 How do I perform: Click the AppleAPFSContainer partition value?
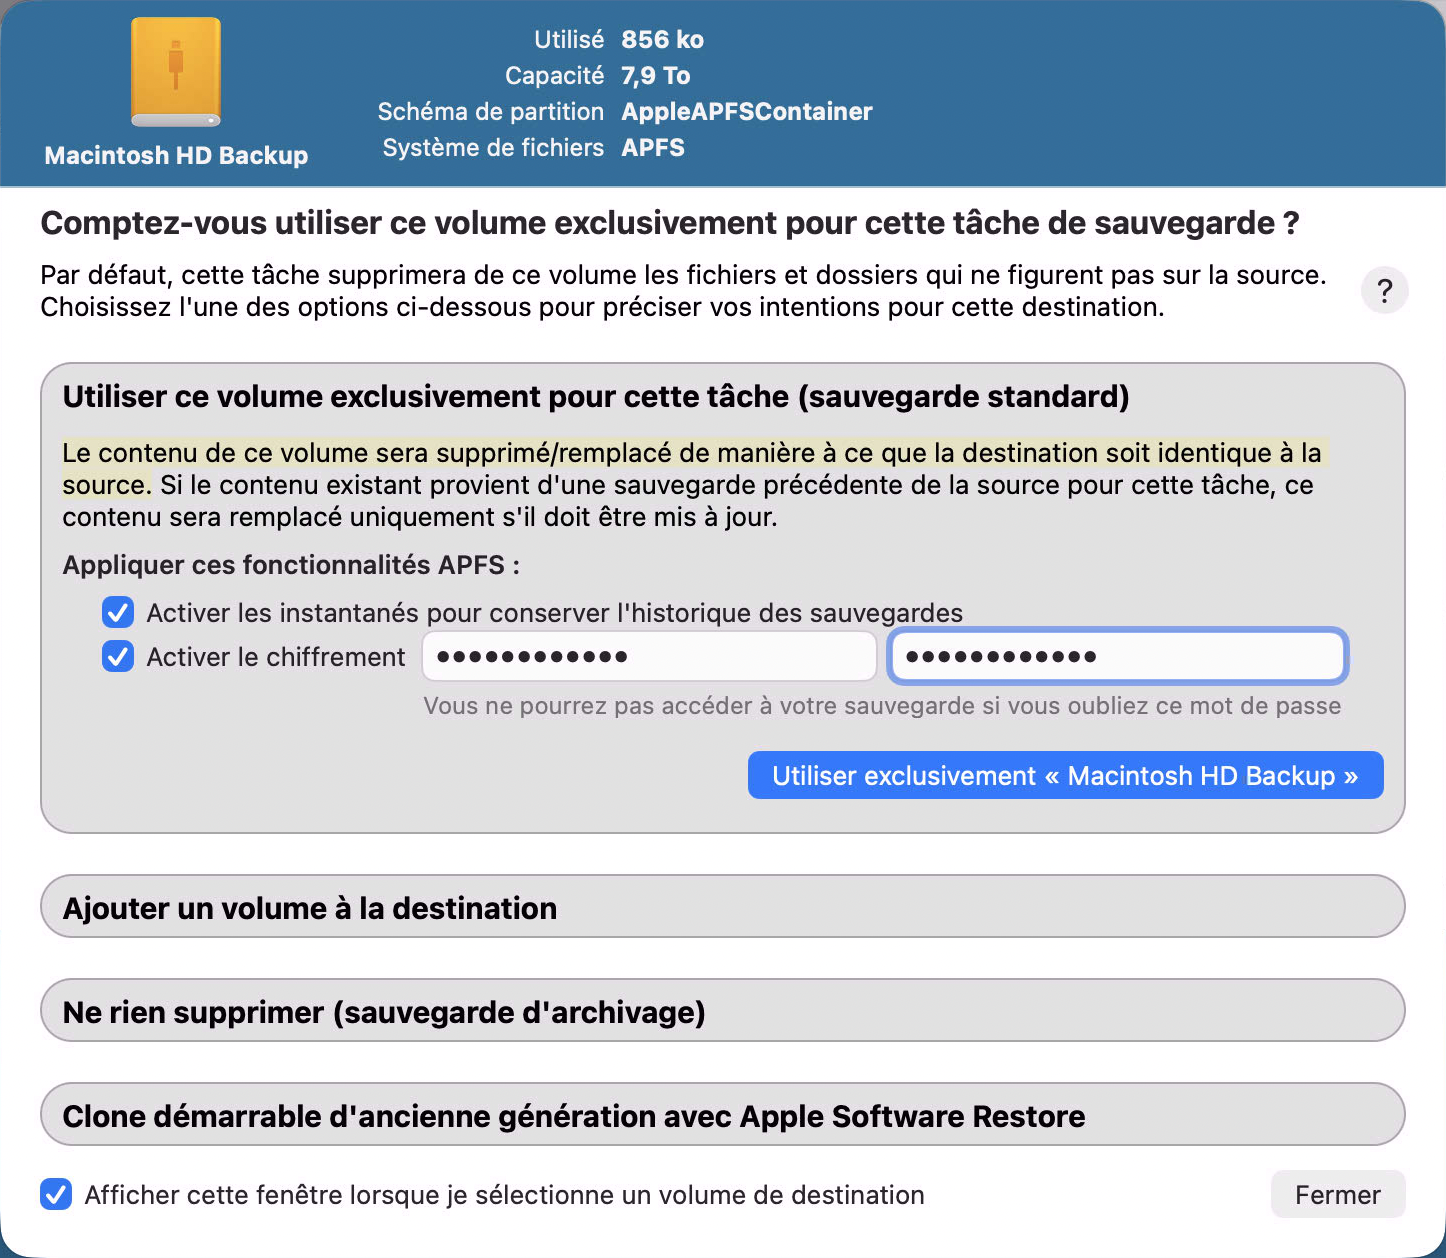click(x=746, y=112)
